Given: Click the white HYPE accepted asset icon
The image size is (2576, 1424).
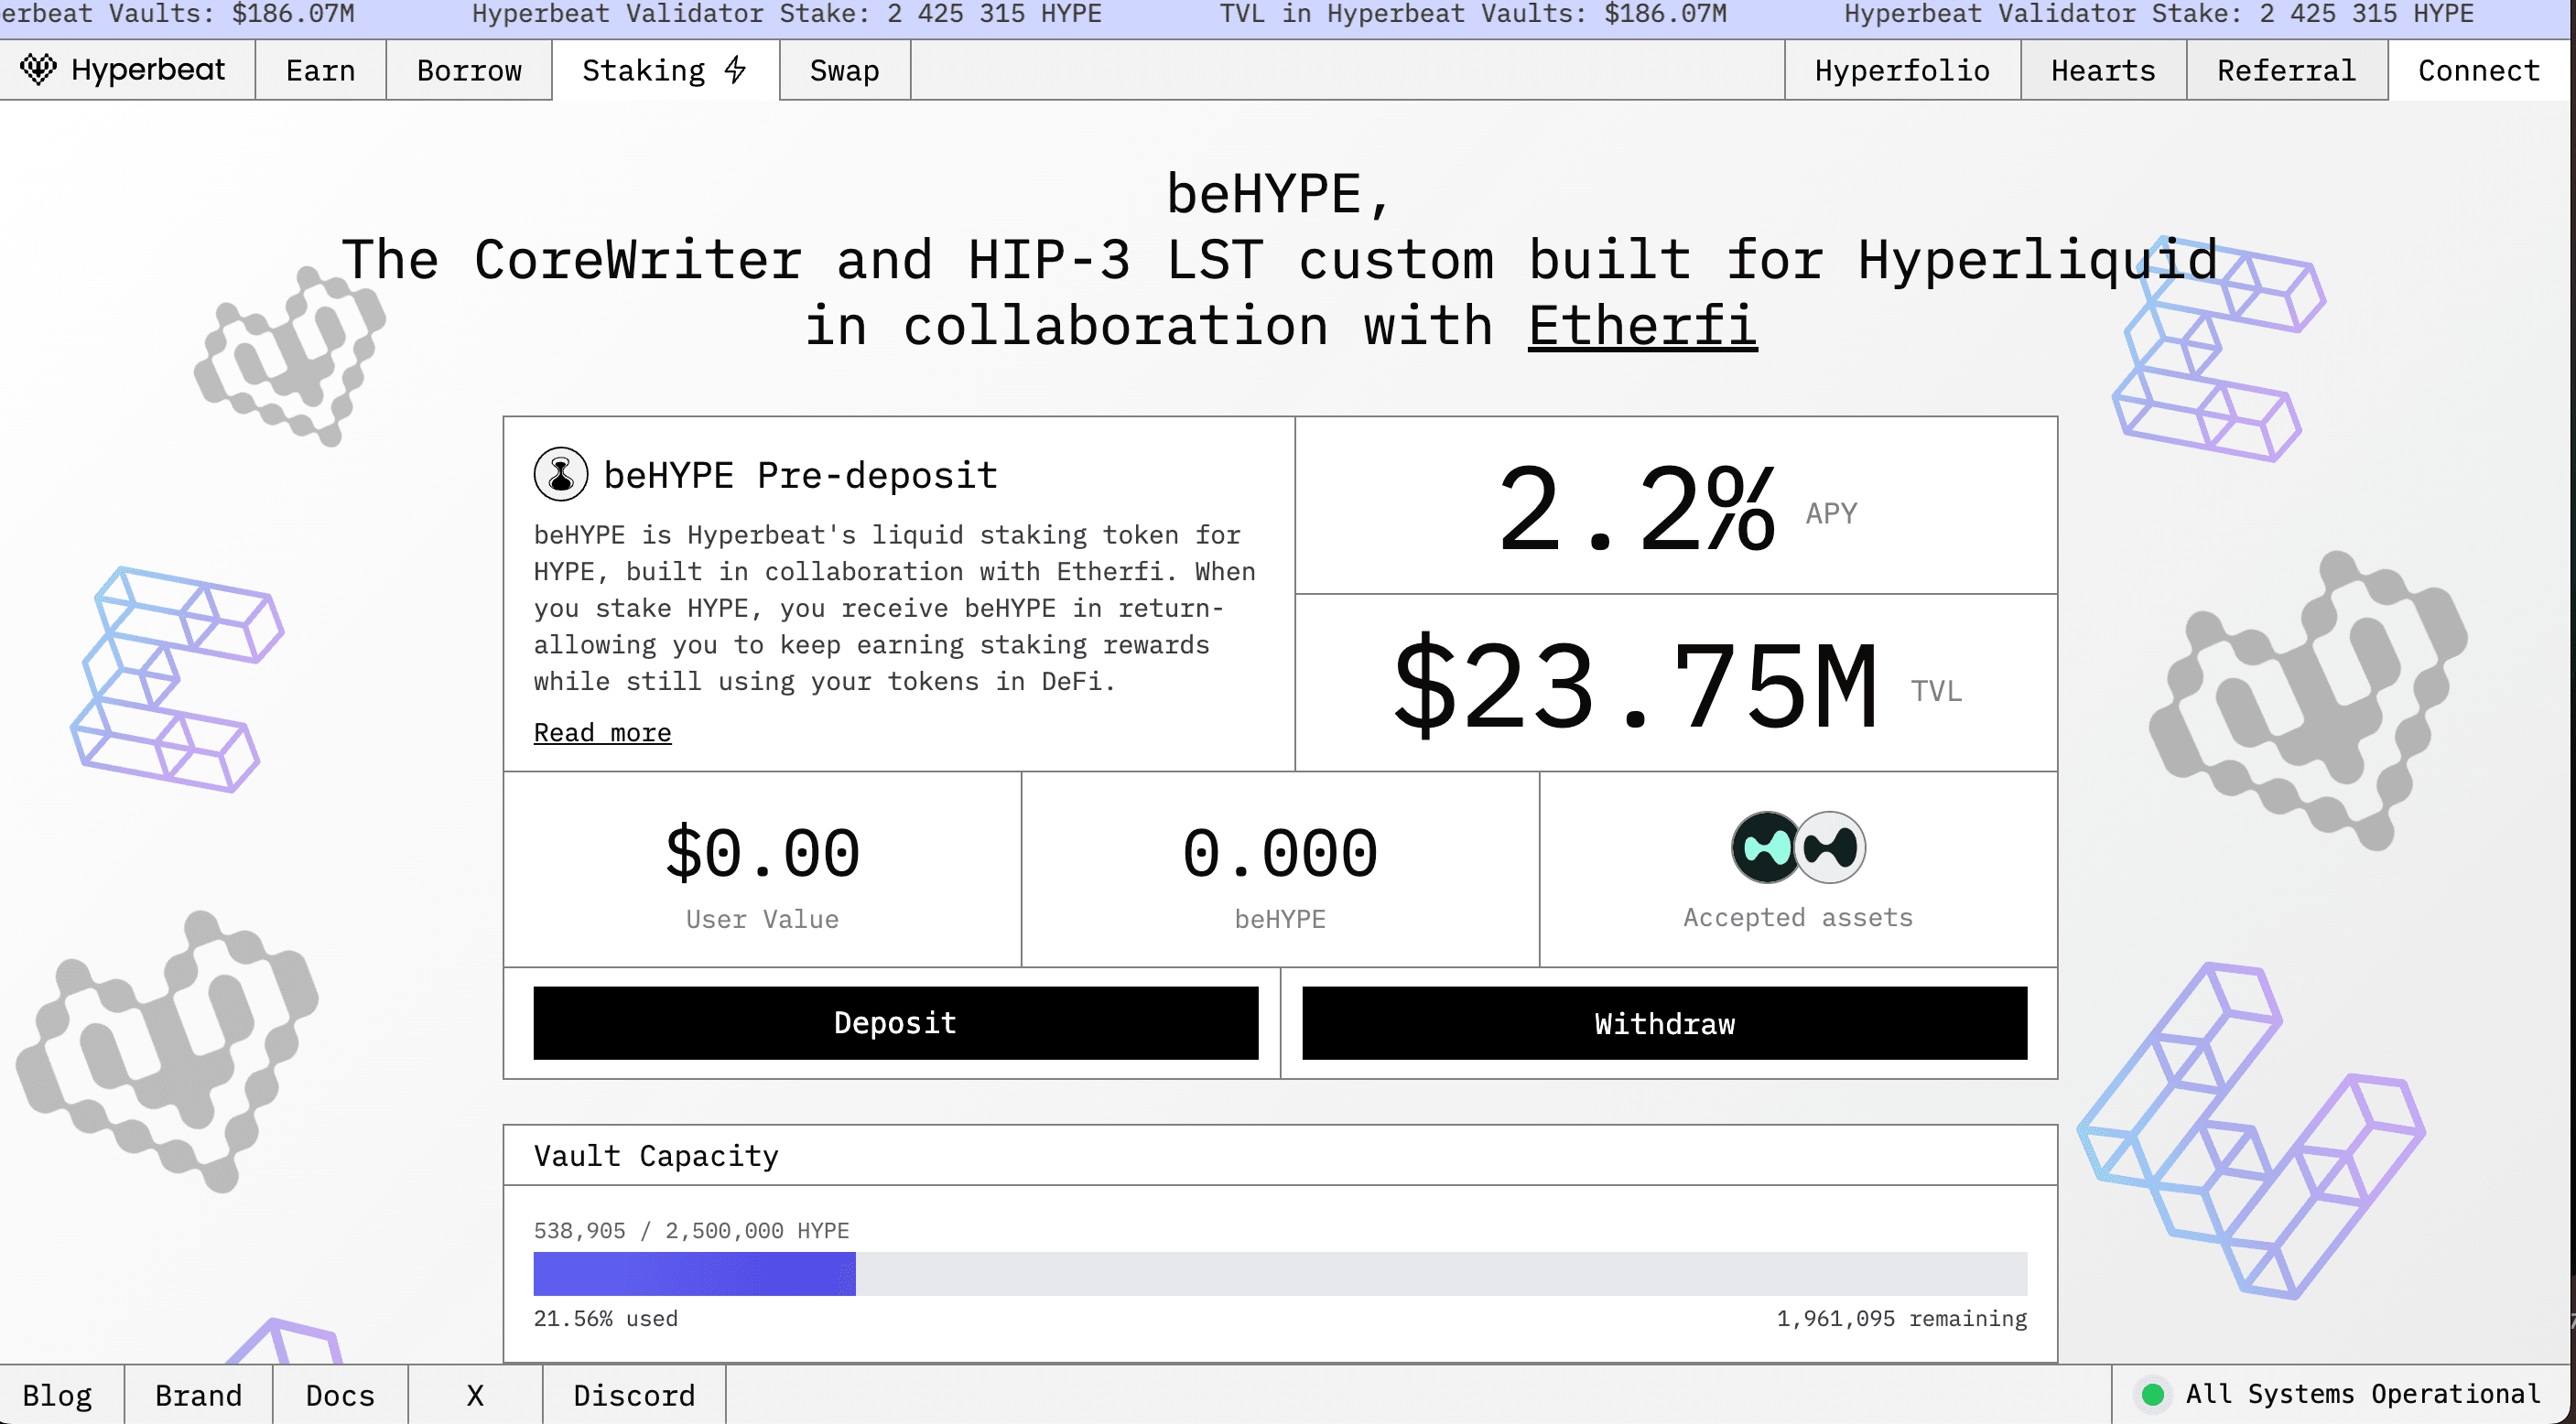Looking at the screenshot, I should click(x=1830, y=847).
